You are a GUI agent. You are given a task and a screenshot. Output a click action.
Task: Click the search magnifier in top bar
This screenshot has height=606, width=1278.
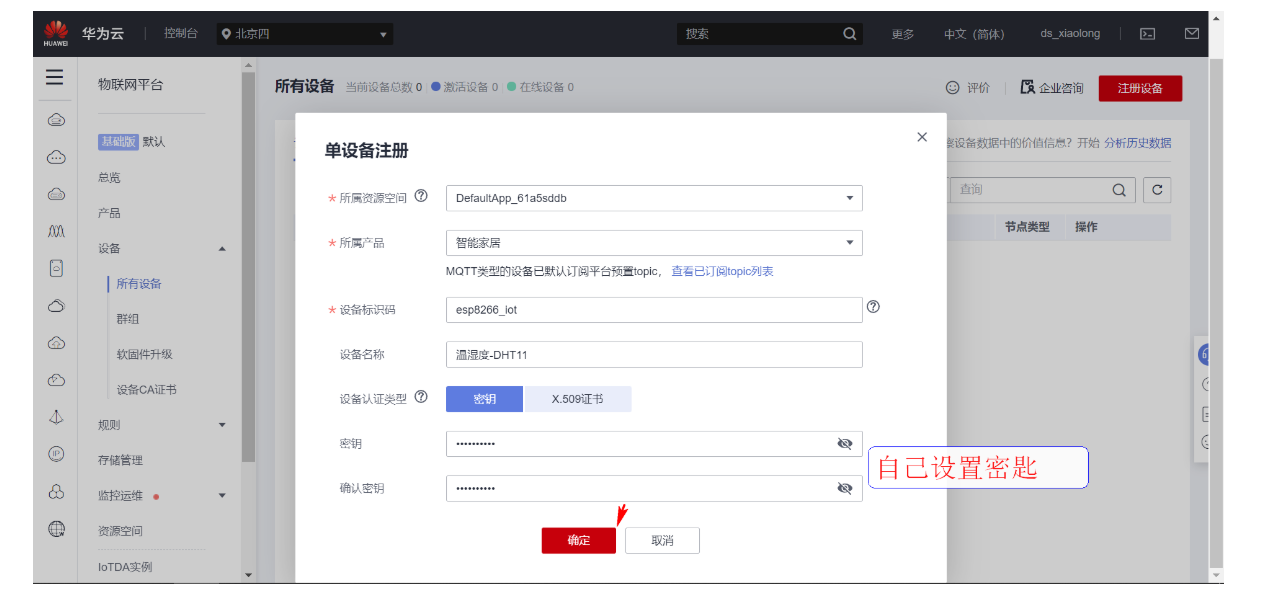coord(850,34)
